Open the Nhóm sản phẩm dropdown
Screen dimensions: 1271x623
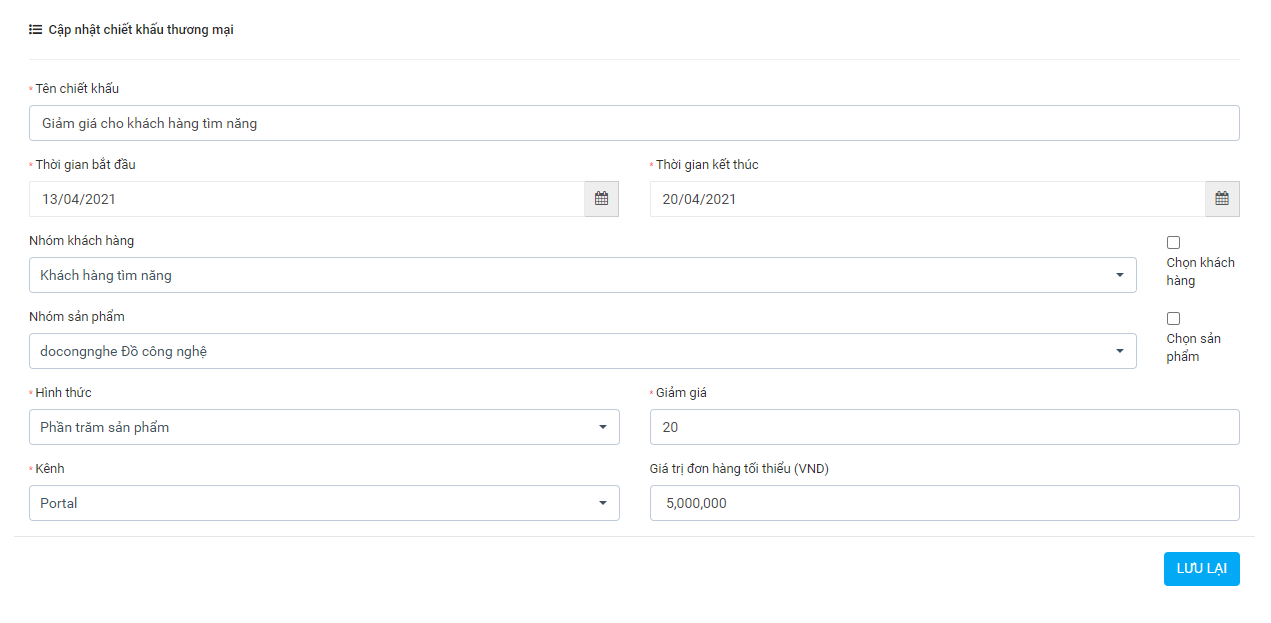tap(1119, 351)
